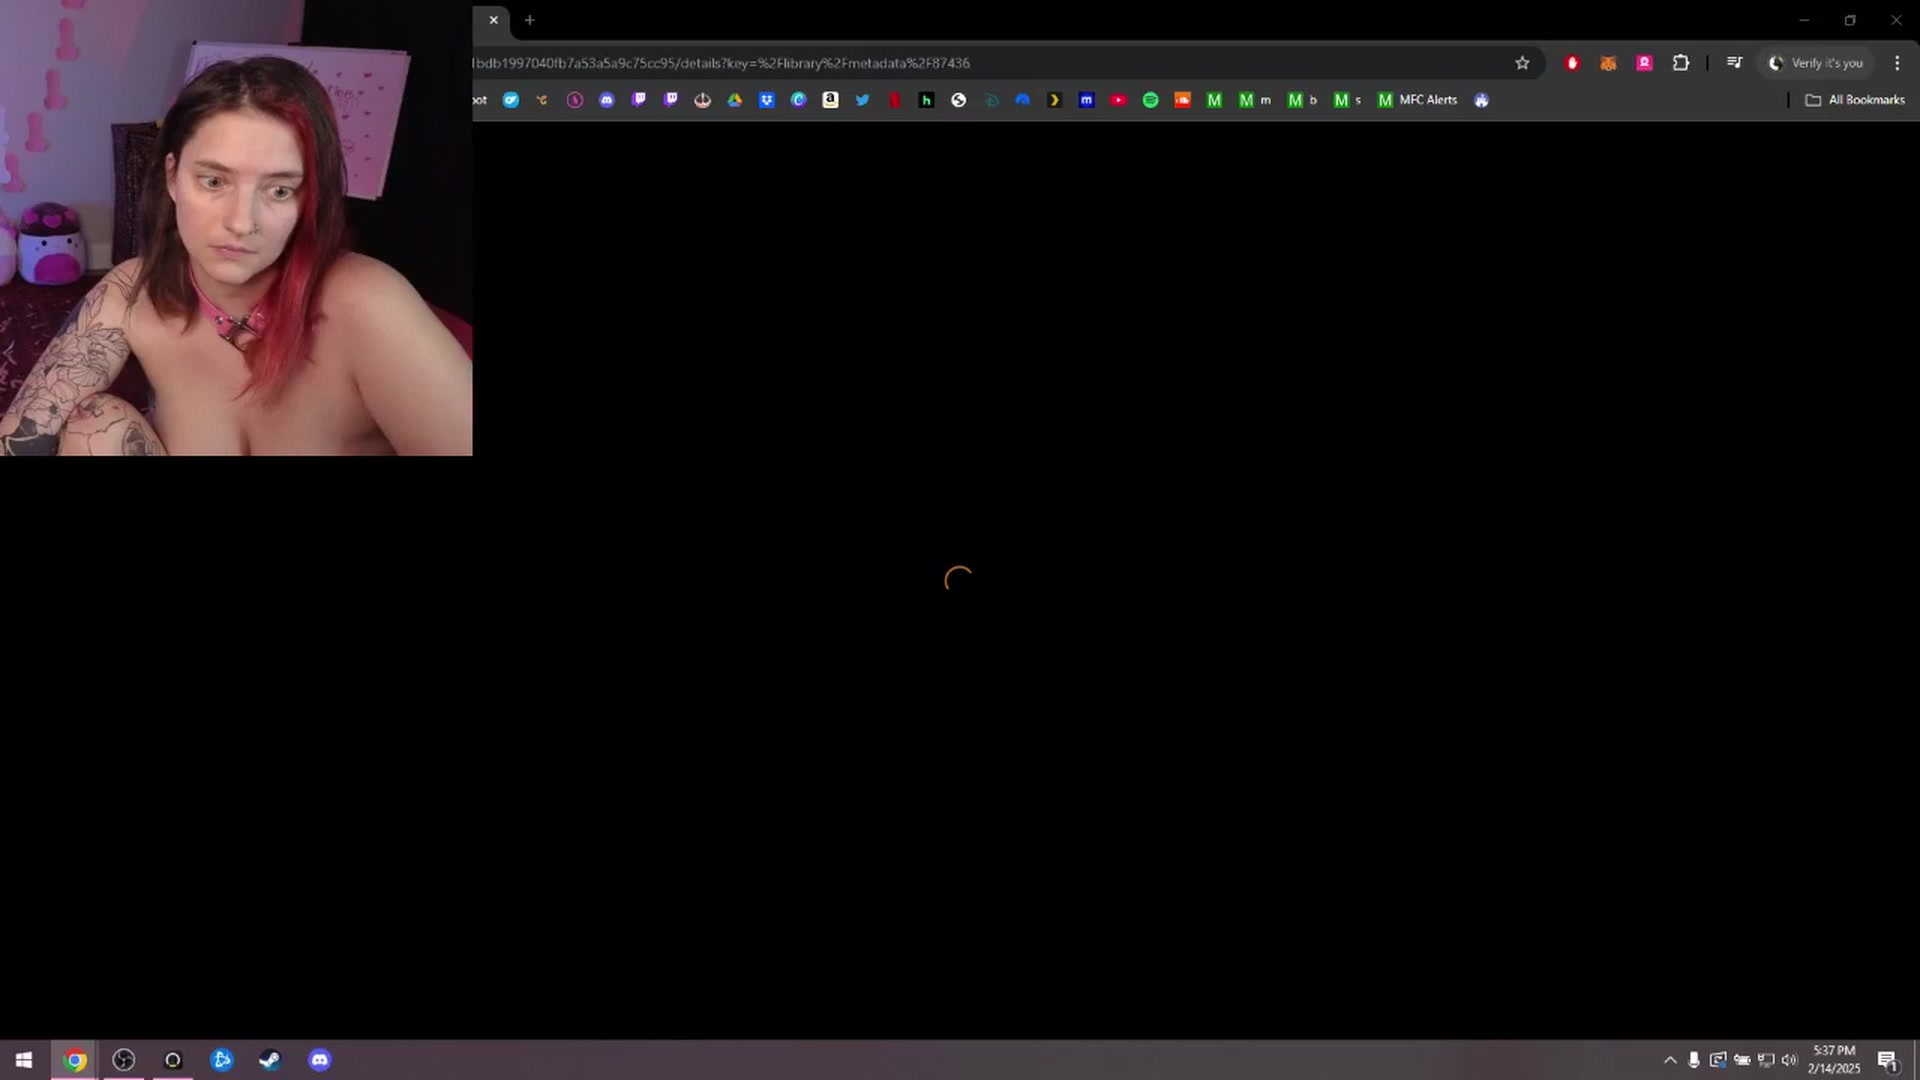Screen dimensions: 1920x1080
Task: Open Steam from the taskbar
Action: click(270, 1060)
